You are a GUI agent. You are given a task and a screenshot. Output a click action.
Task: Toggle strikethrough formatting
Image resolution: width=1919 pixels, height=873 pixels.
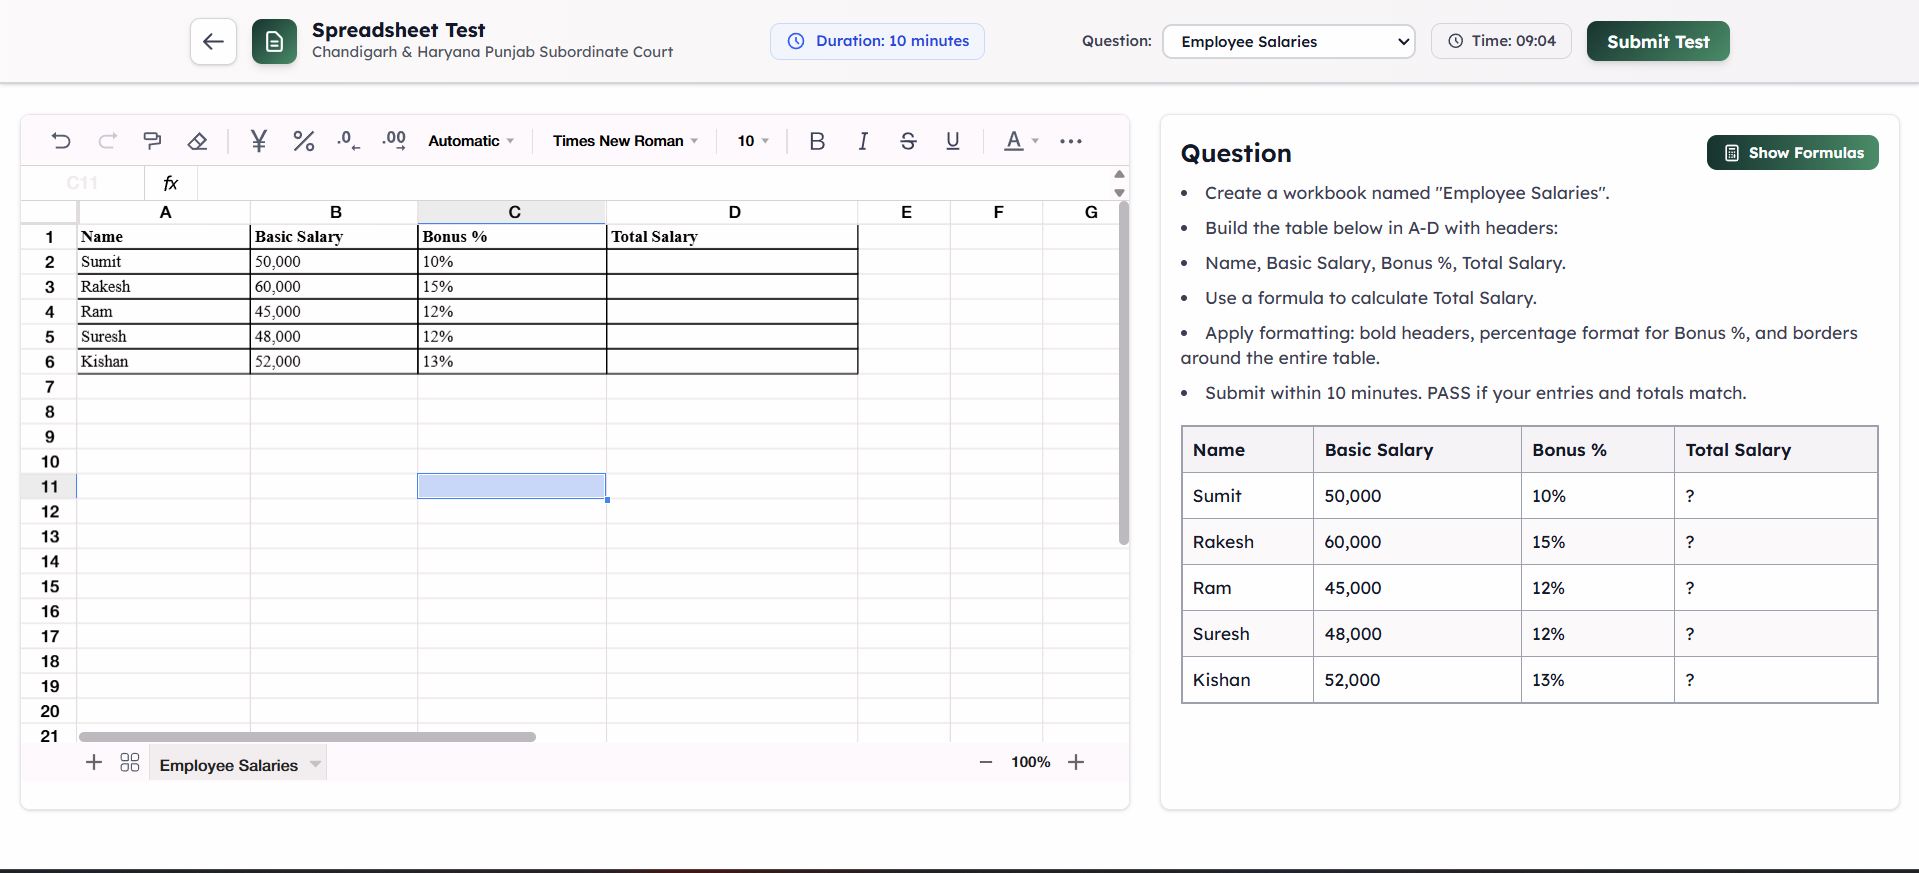coord(908,141)
